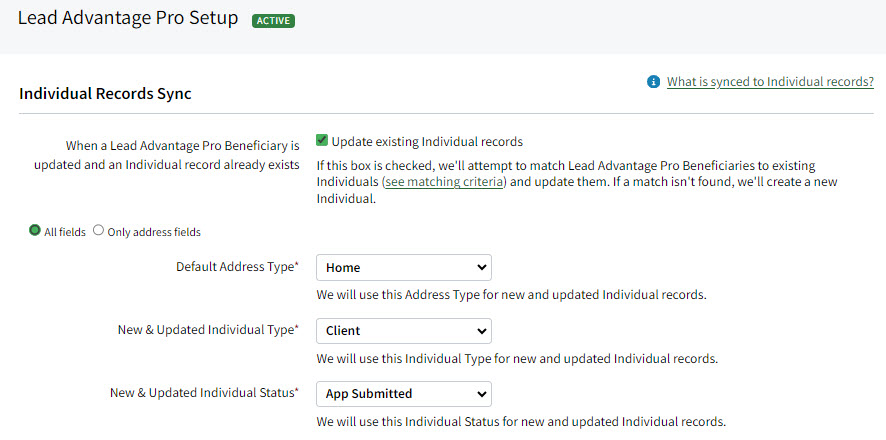The height and width of the screenshot is (440, 886).
Task: Click the 'When a Lead Advantage Pro Beneficiary is updated' label
Action: click(x=167, y=156)
